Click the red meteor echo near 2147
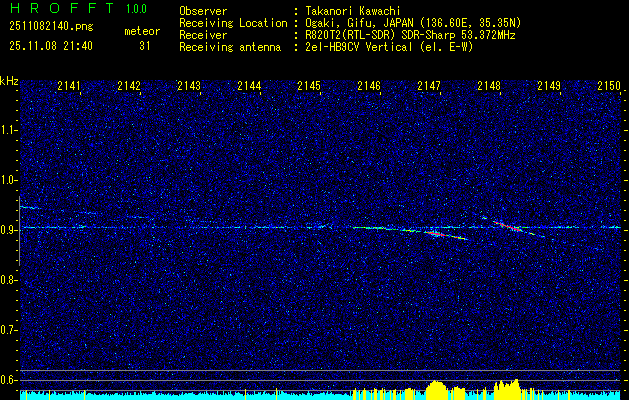Image resolution: width=629 pixels, height=400 pixels. (437, 234)
